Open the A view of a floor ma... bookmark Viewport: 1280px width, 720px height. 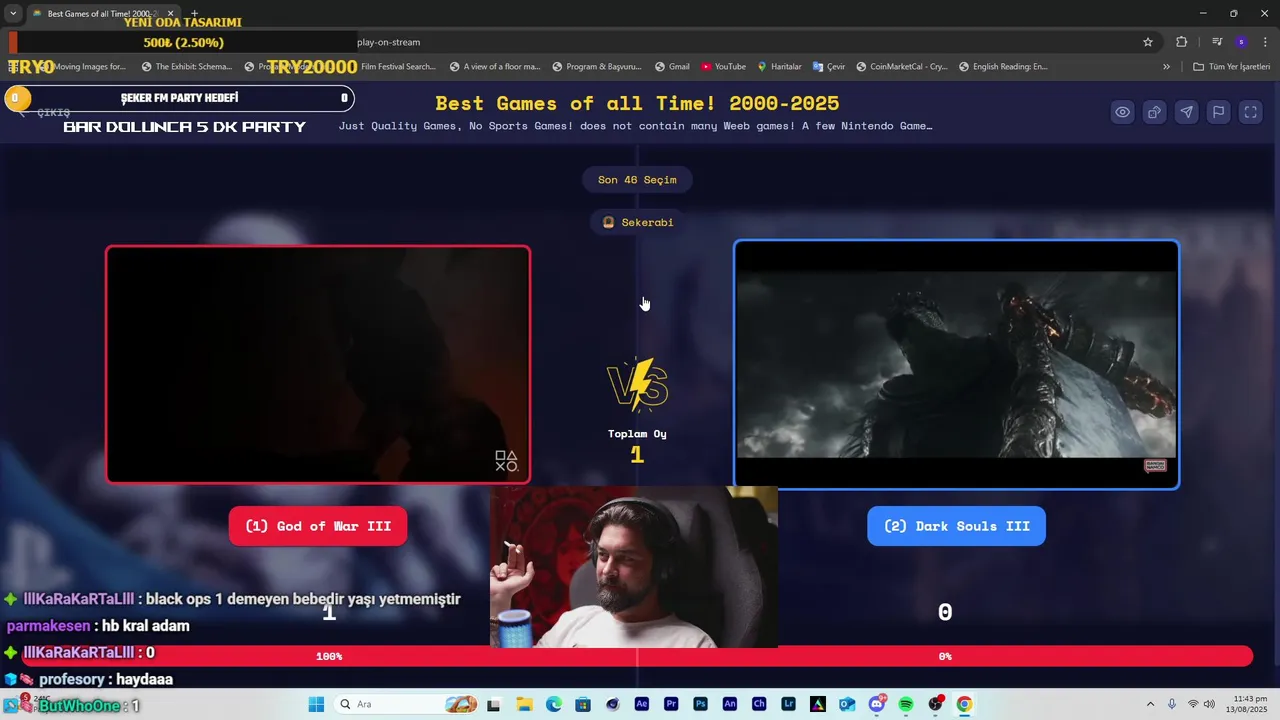click(495, 67)
